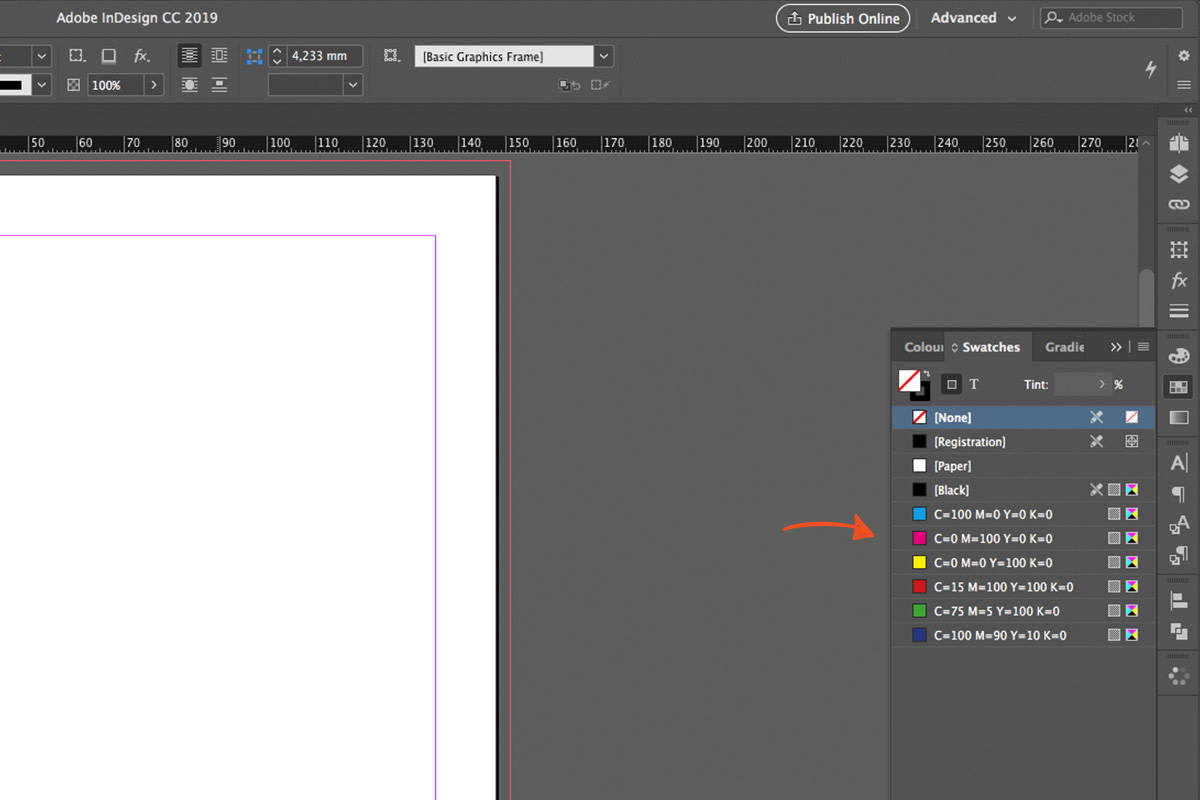This screenshot has height=800, width=1200.
Task: Select formatting affects container button
Action: point(951,384)
